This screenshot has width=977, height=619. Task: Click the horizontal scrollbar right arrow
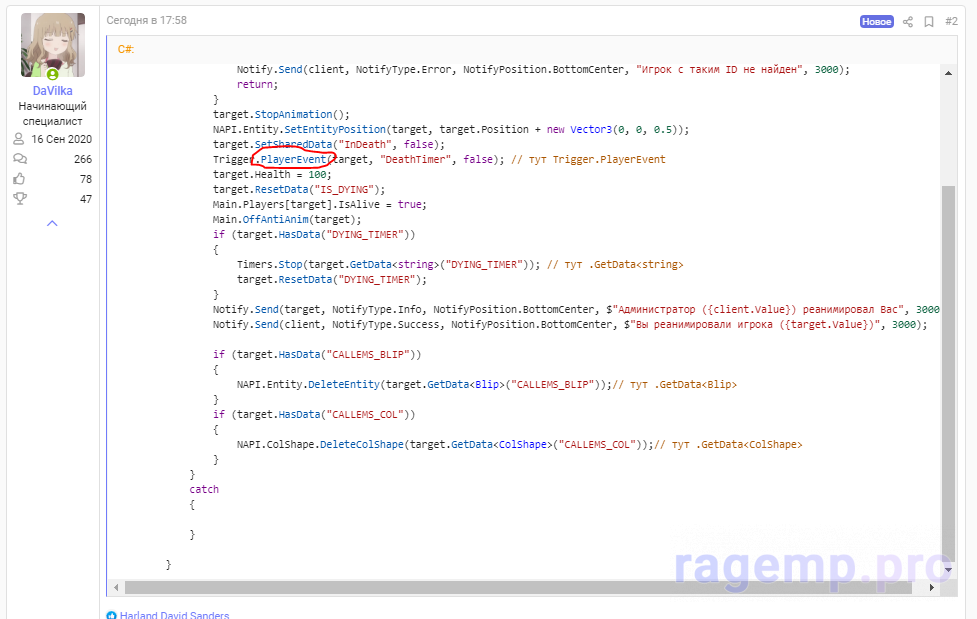(932, 588)
